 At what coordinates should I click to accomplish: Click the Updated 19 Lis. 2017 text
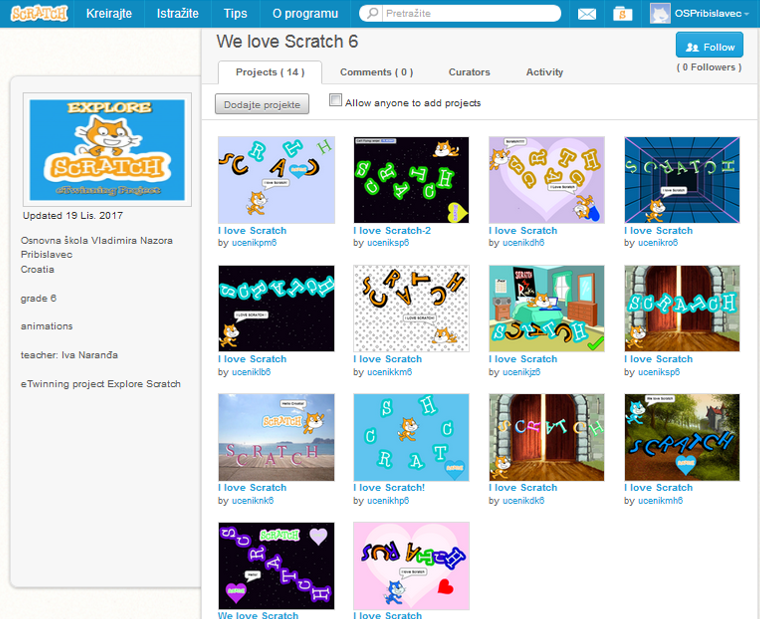point(73,216)
